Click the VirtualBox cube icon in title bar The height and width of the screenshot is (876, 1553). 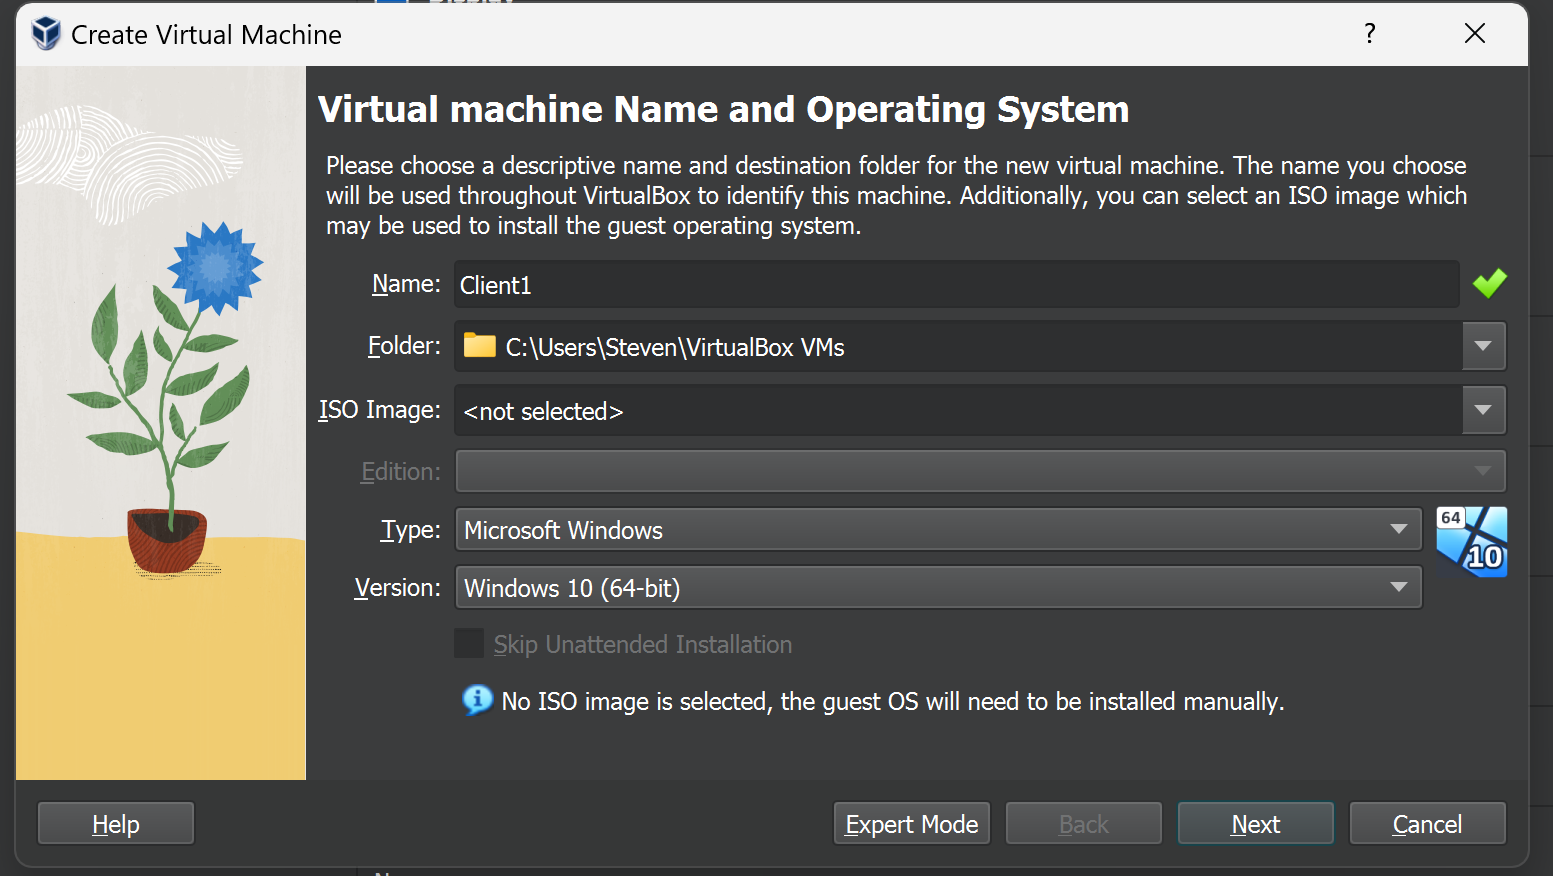click(46, 34)
